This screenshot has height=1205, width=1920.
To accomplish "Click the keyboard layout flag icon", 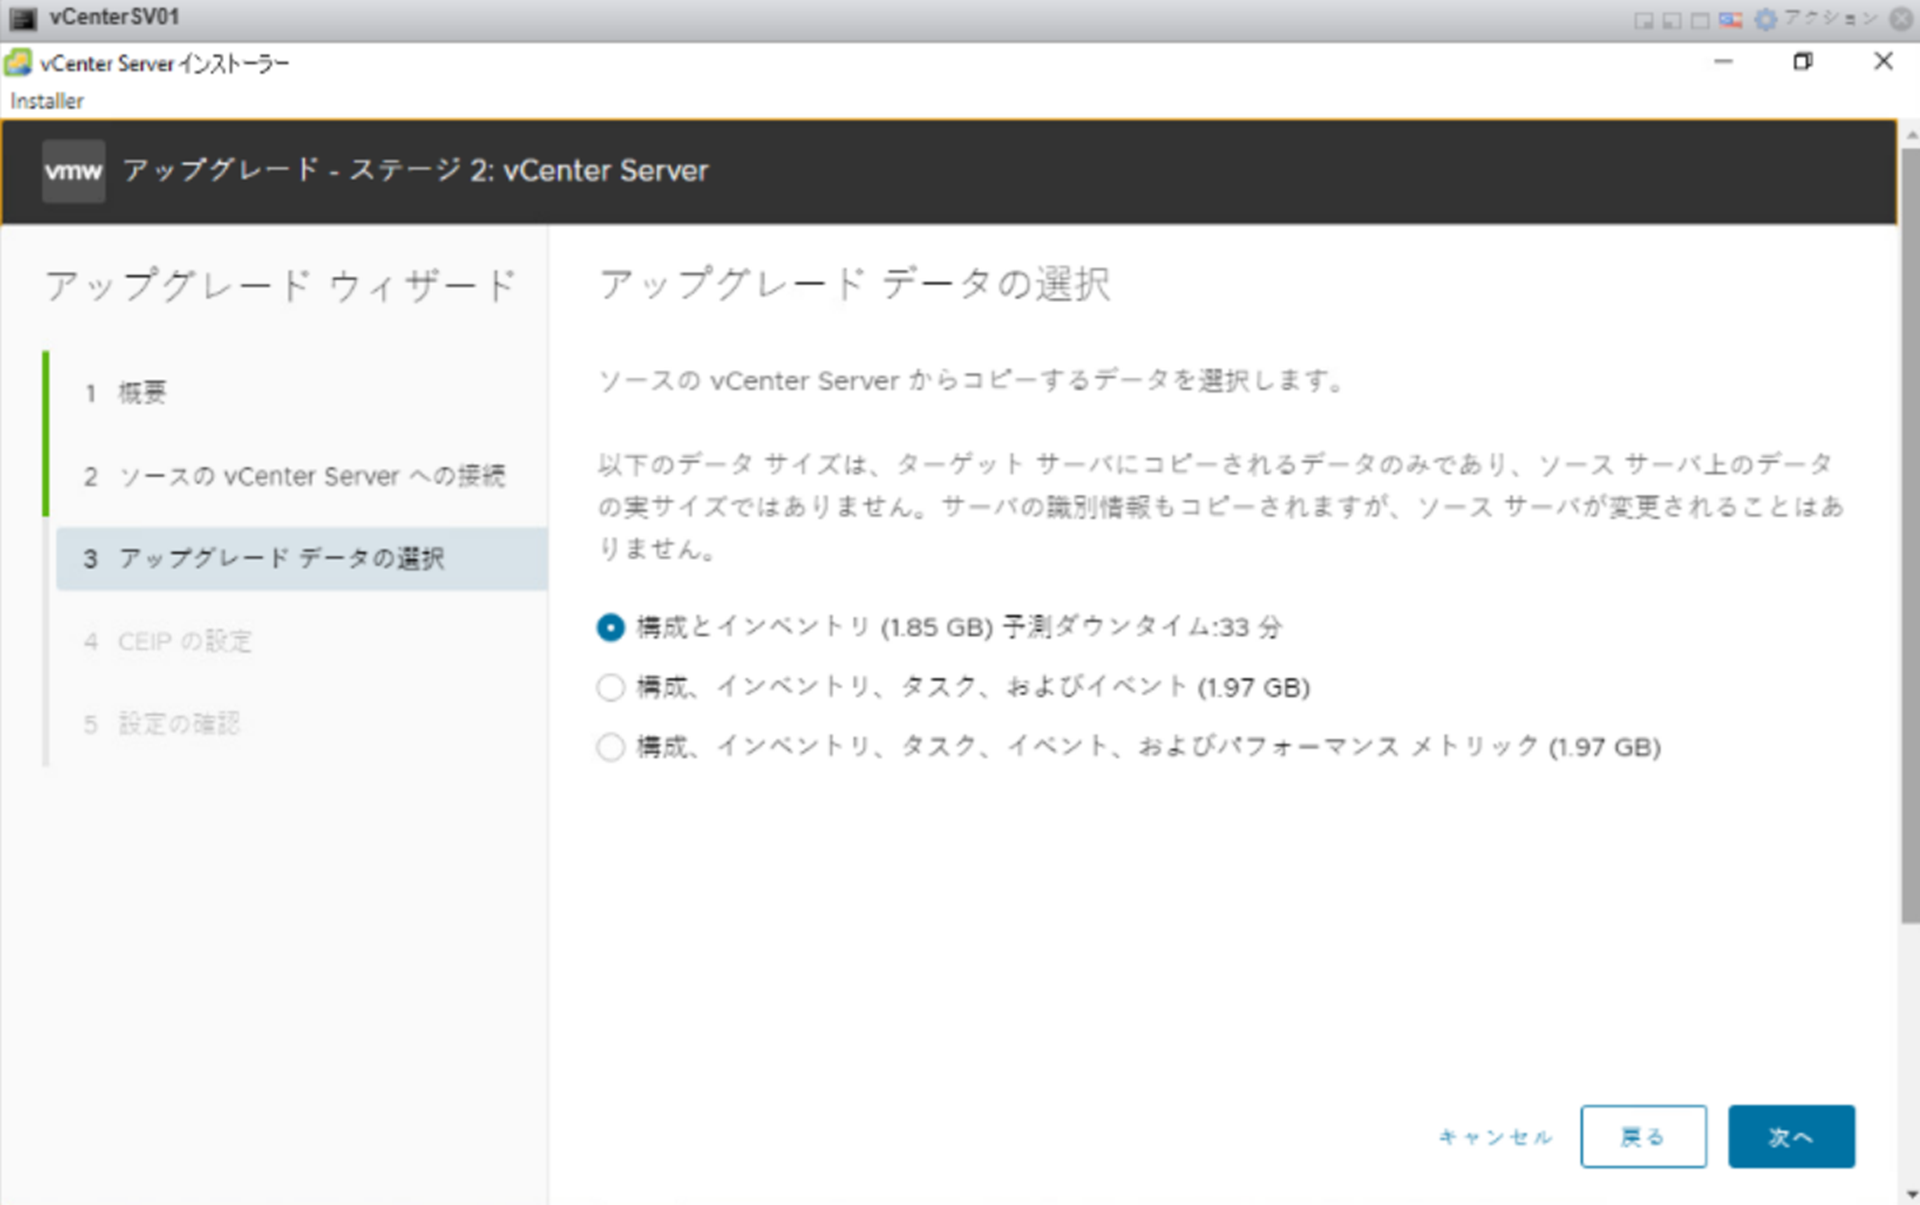I will click(x=1731, y=20).
